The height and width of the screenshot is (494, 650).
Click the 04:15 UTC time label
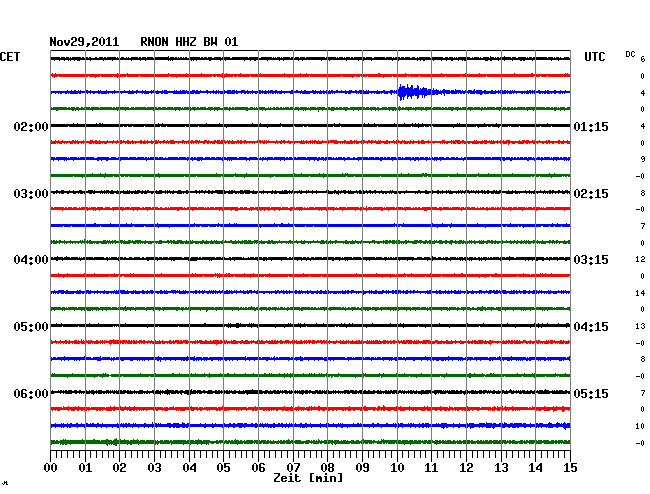[591, 327]
